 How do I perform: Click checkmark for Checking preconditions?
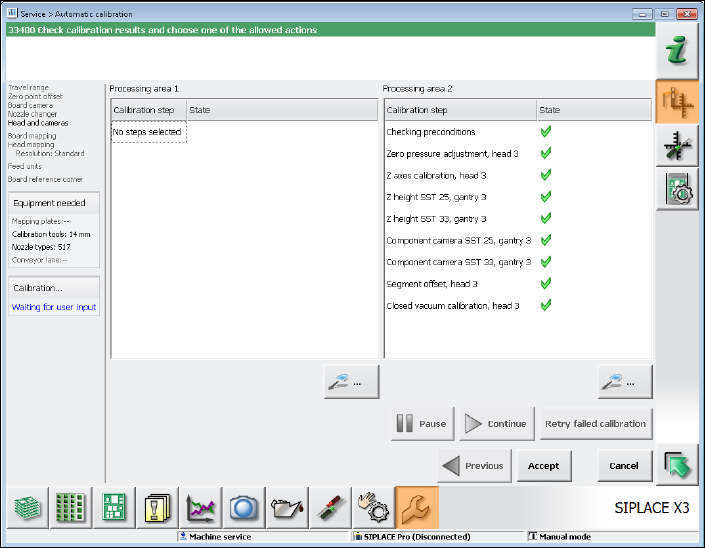click(546, 131)
